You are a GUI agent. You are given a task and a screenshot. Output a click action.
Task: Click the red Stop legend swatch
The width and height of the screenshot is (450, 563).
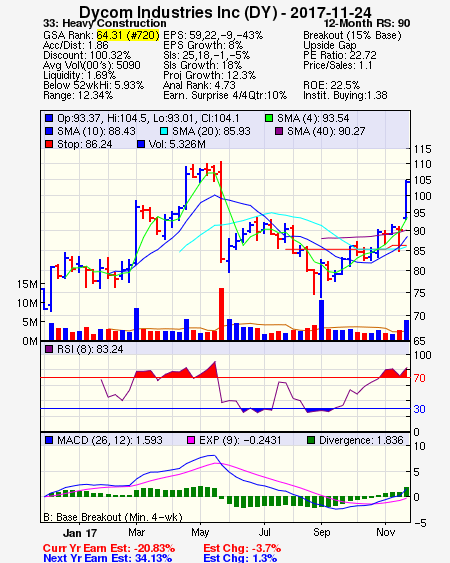pos(49,144)
